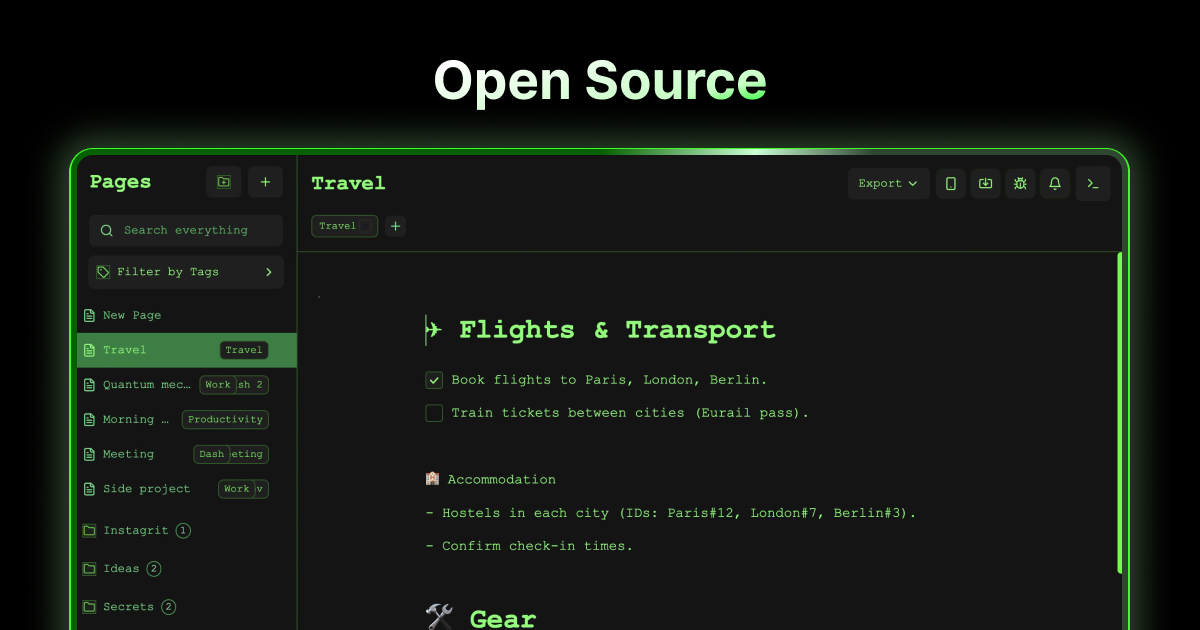1200x630 pixels.
Task: Click the Hostels in each city line
Action: pyautogui.click(x=671, y=513)
